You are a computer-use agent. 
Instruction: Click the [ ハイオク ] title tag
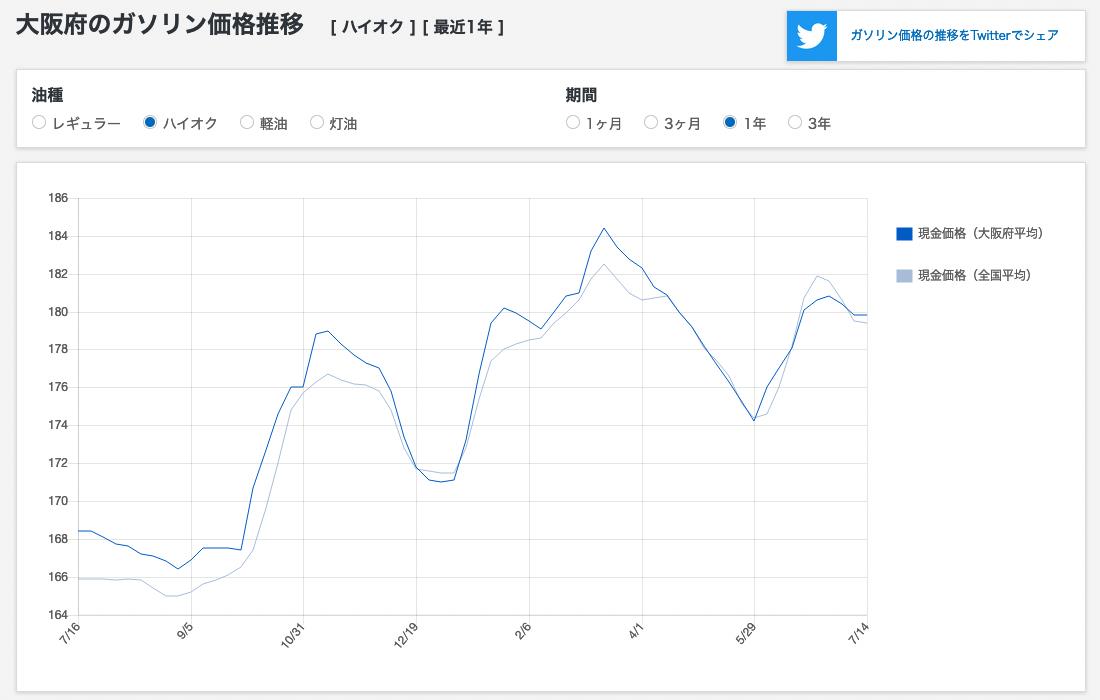(373, 27)
